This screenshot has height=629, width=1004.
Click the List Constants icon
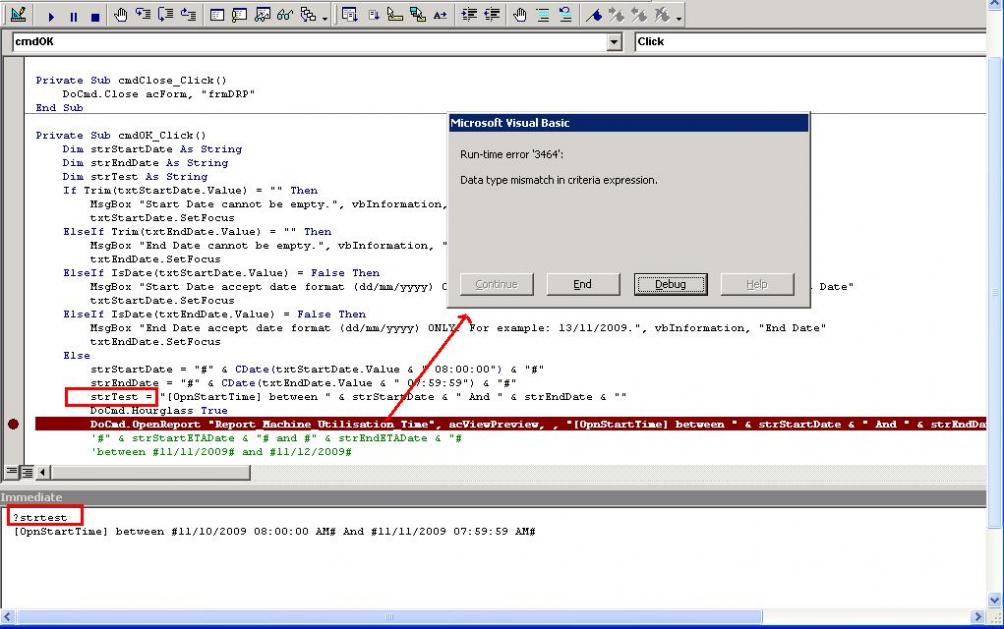[373, 15]
